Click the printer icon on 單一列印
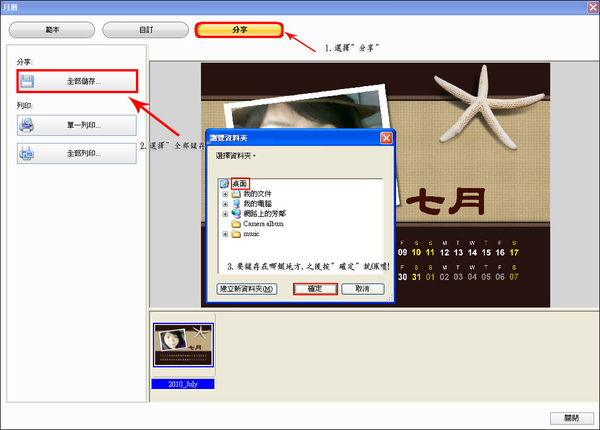This screenshot has height=430, width=600. [x=27, y=125]
